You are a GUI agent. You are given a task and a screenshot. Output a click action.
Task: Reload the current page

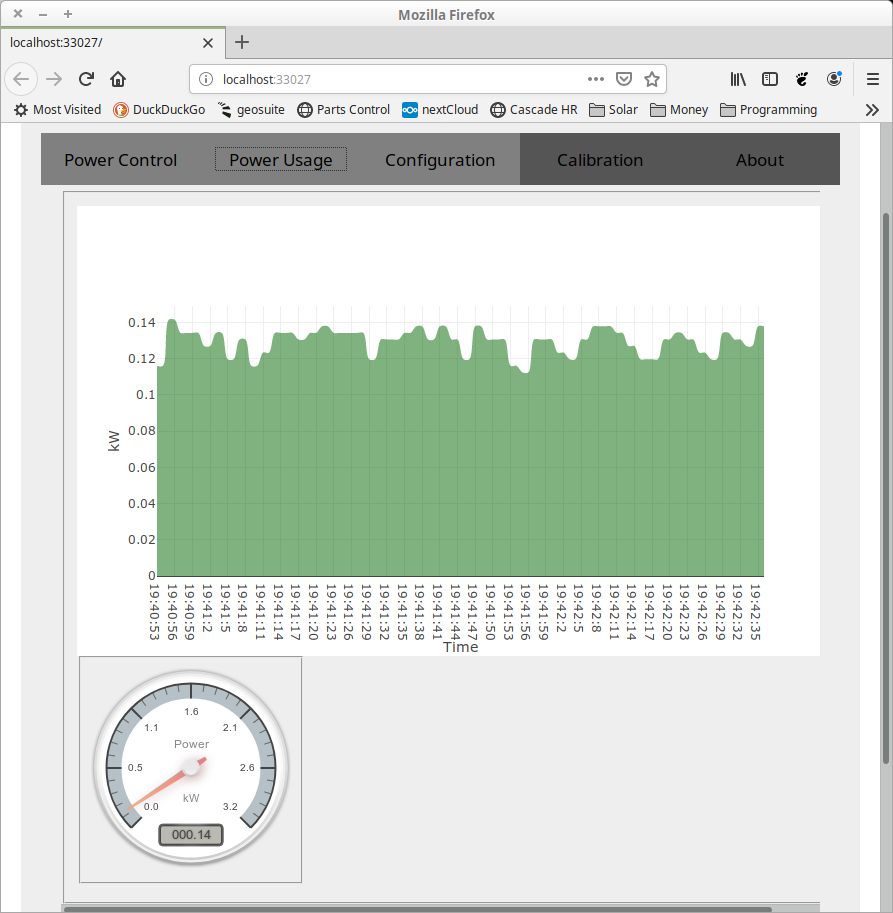click(x=86, y=79)
